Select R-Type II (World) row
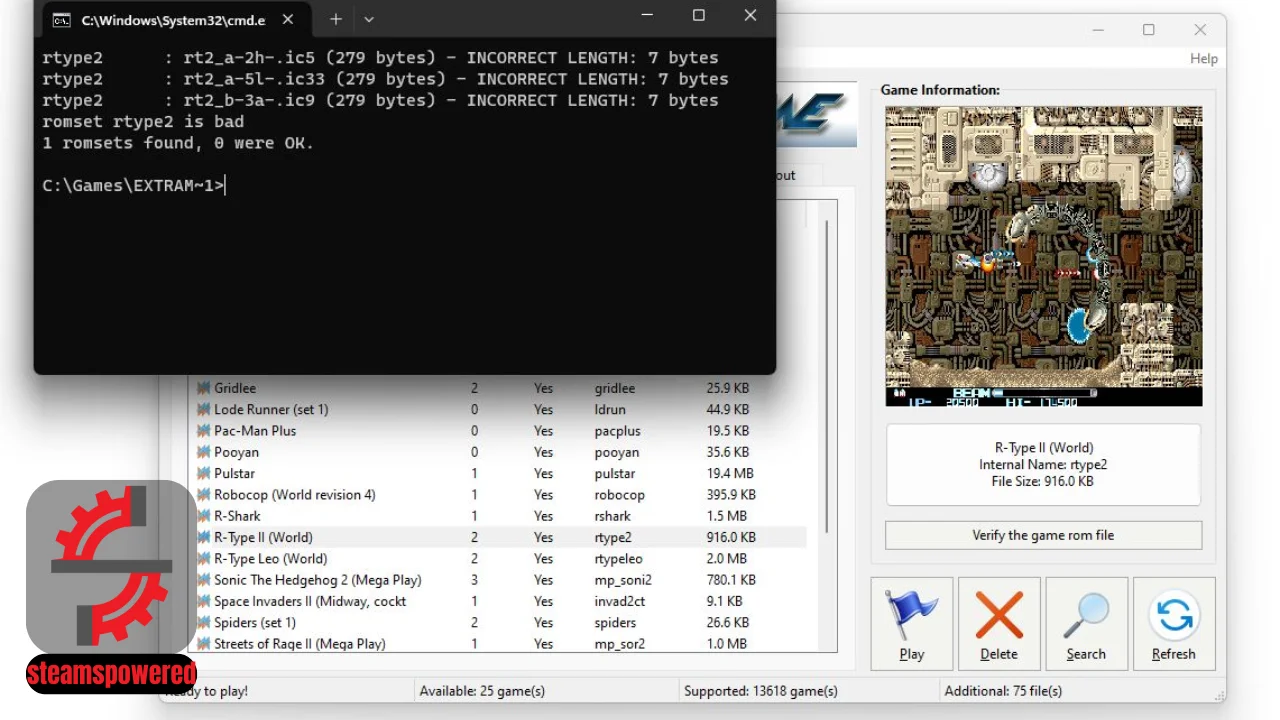The image size is (1280, 720). click(500, 537)
